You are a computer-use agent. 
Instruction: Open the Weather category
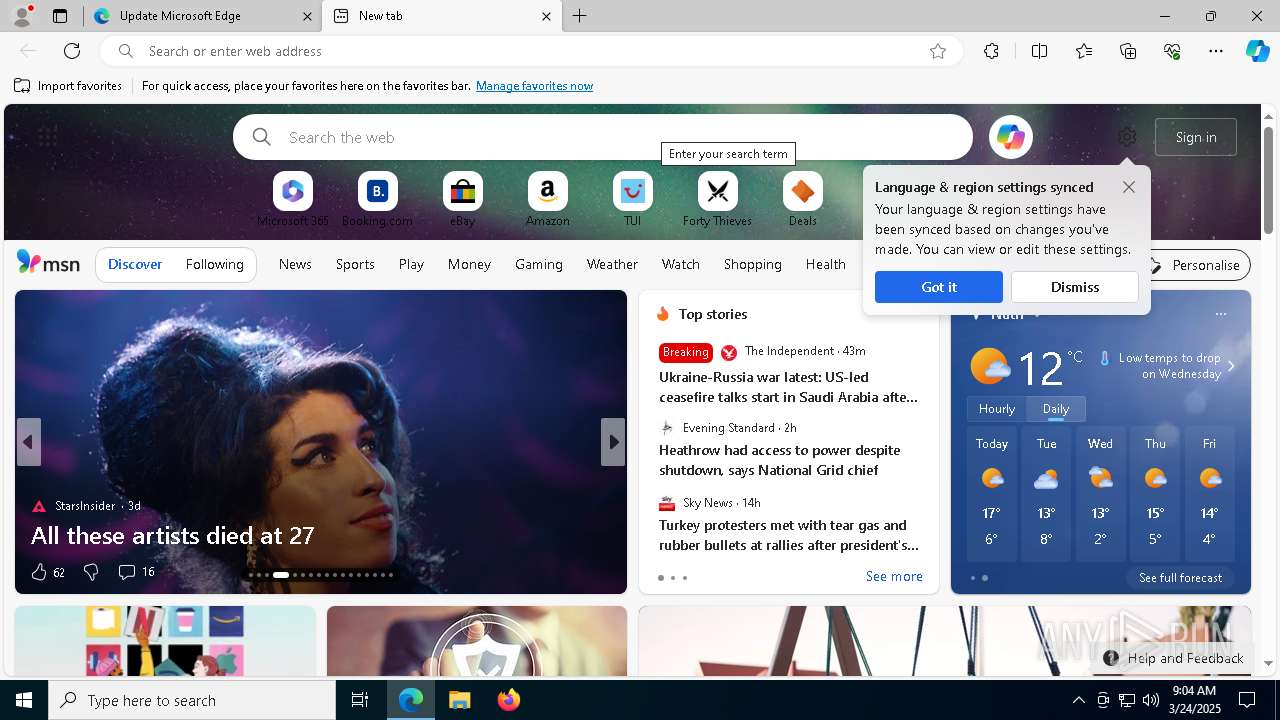(x=612, y=264)
